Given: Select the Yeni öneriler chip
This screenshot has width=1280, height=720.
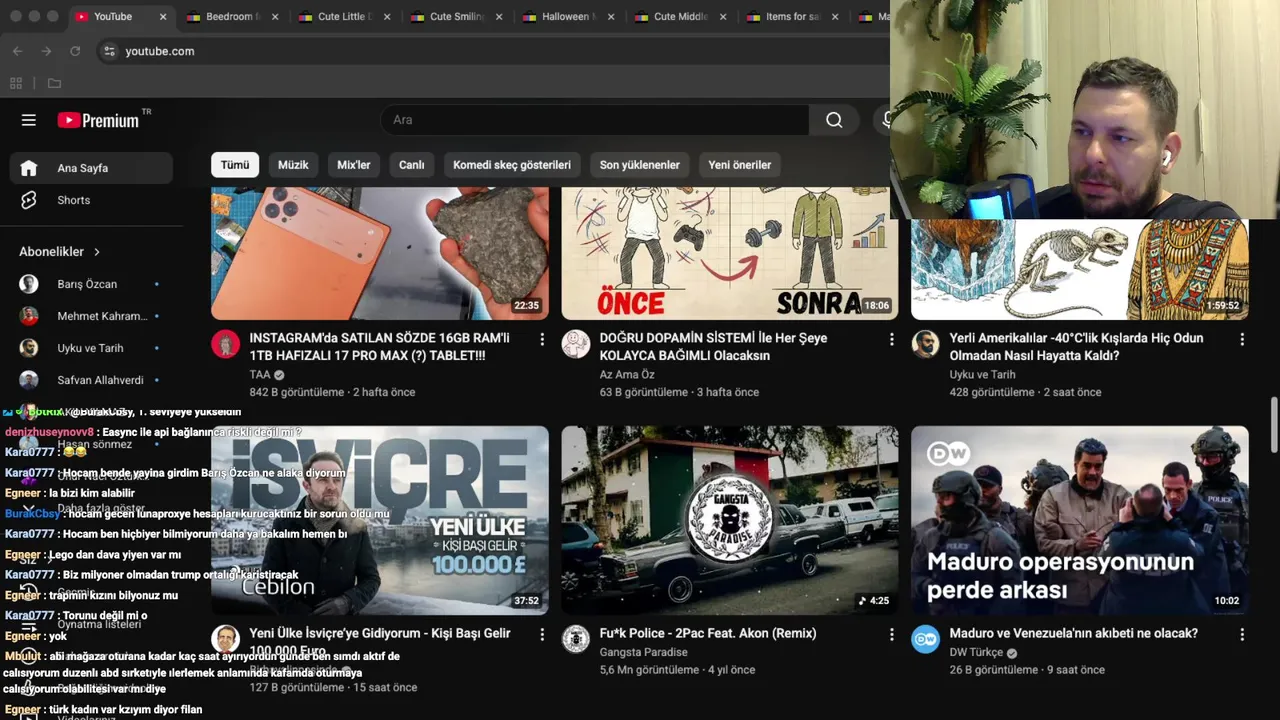Looking at the screenshot, I should [x=740, y=165].
